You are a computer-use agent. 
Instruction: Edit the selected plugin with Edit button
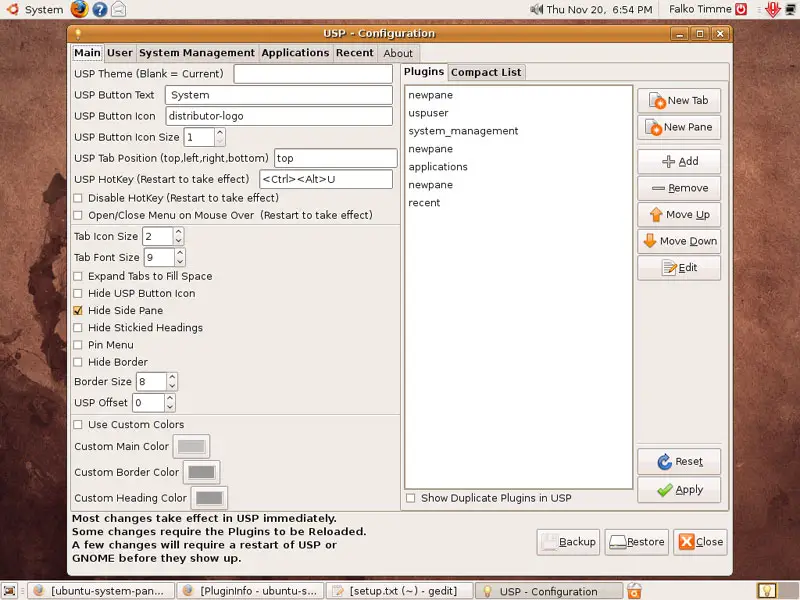pos(679,268)
